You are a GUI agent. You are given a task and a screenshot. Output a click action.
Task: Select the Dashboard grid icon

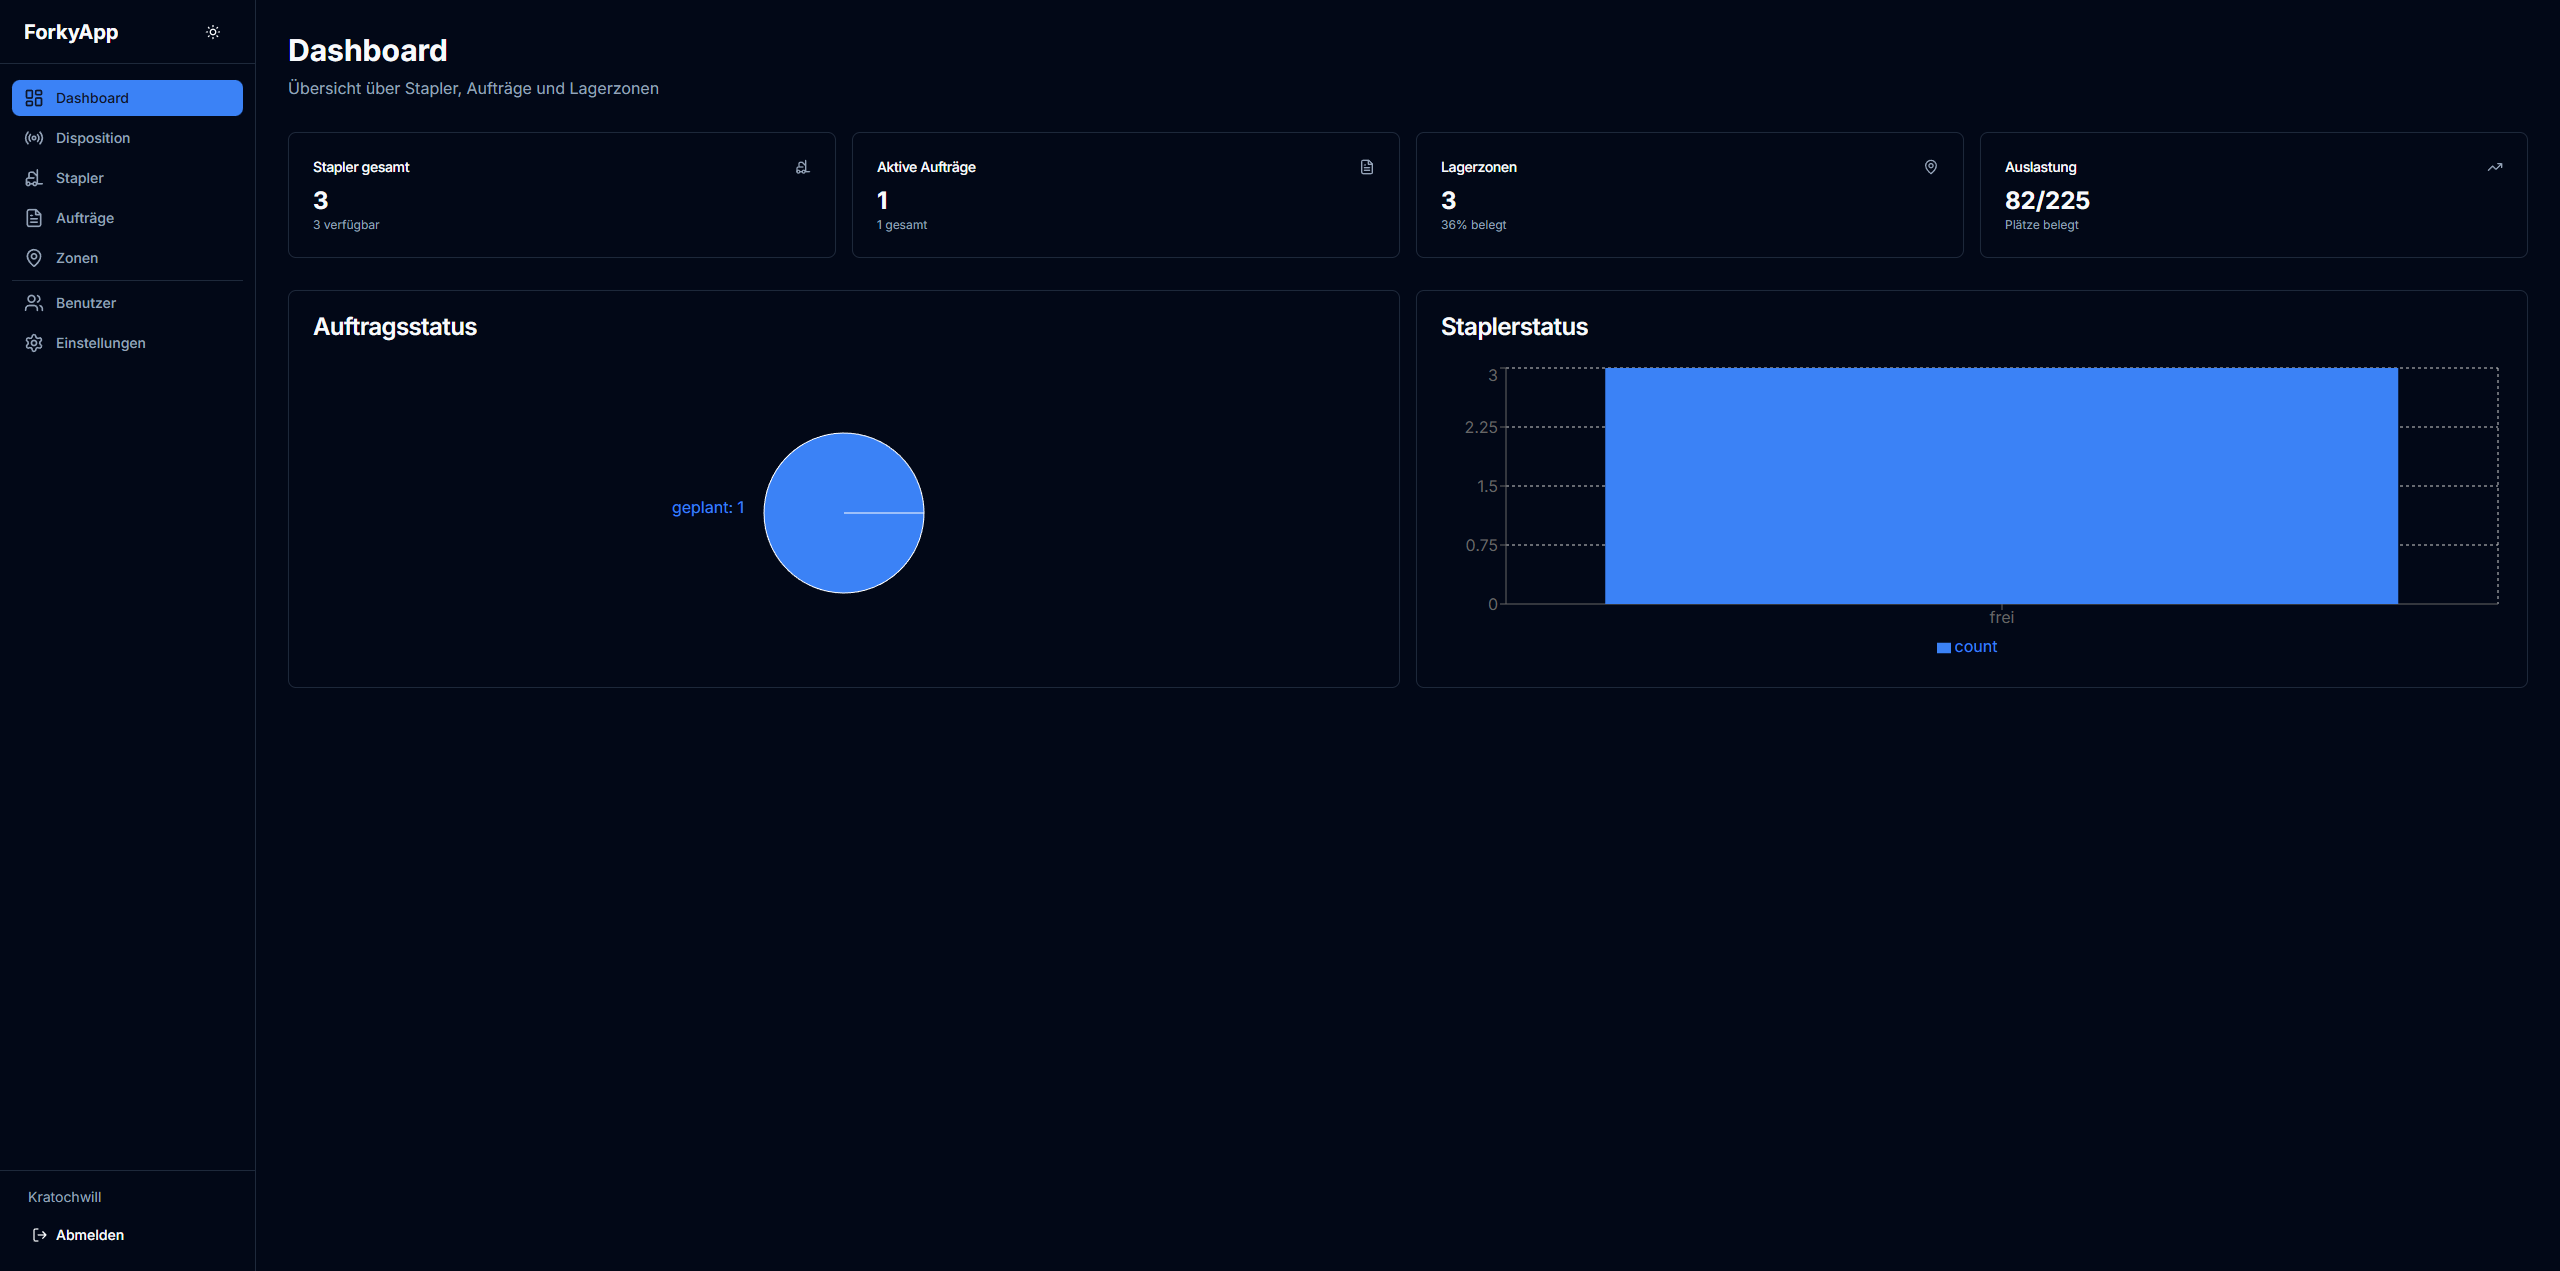coord(33,97)
